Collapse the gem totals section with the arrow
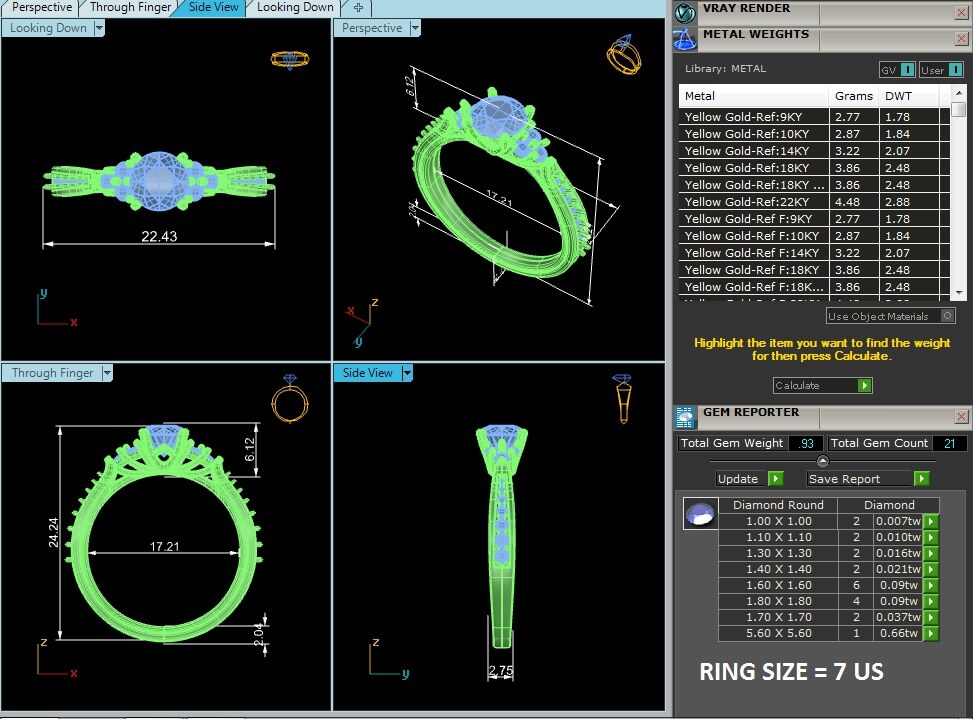This screenshot has height=725, width=975. (x=822, y=461)
